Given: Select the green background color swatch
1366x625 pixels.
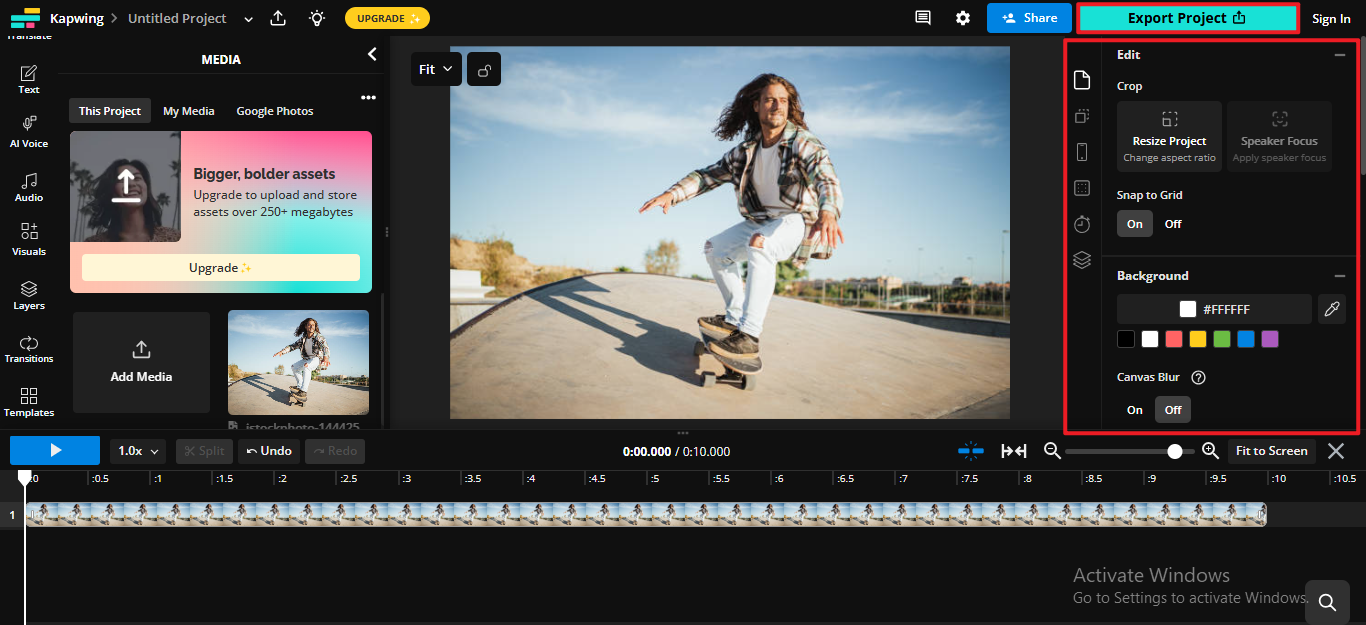Looking at the screenshot, I should (x=1221, y=339).
